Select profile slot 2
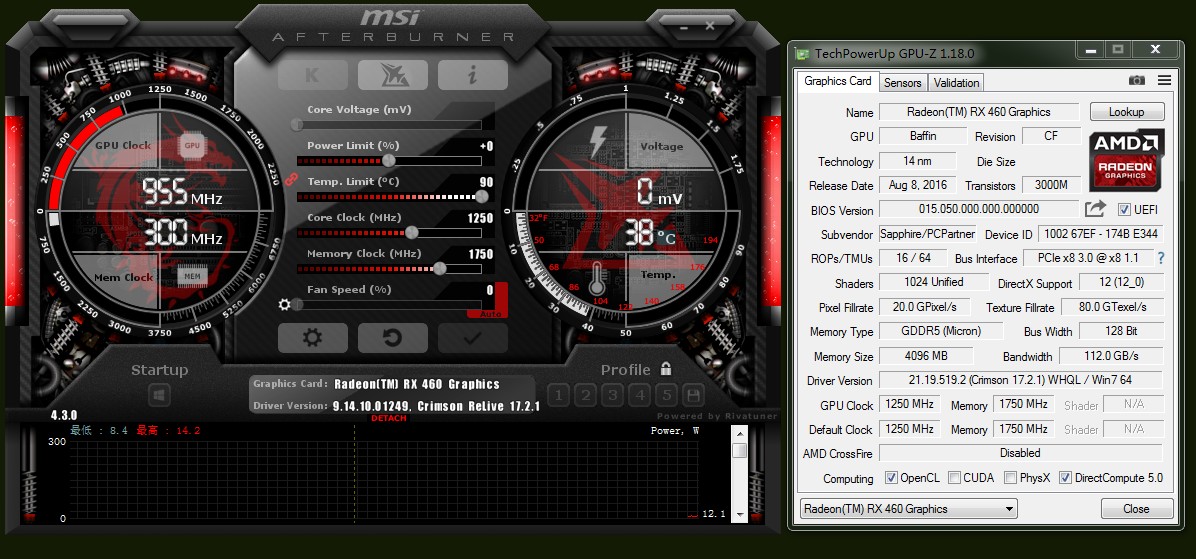 tap(586, 395)
